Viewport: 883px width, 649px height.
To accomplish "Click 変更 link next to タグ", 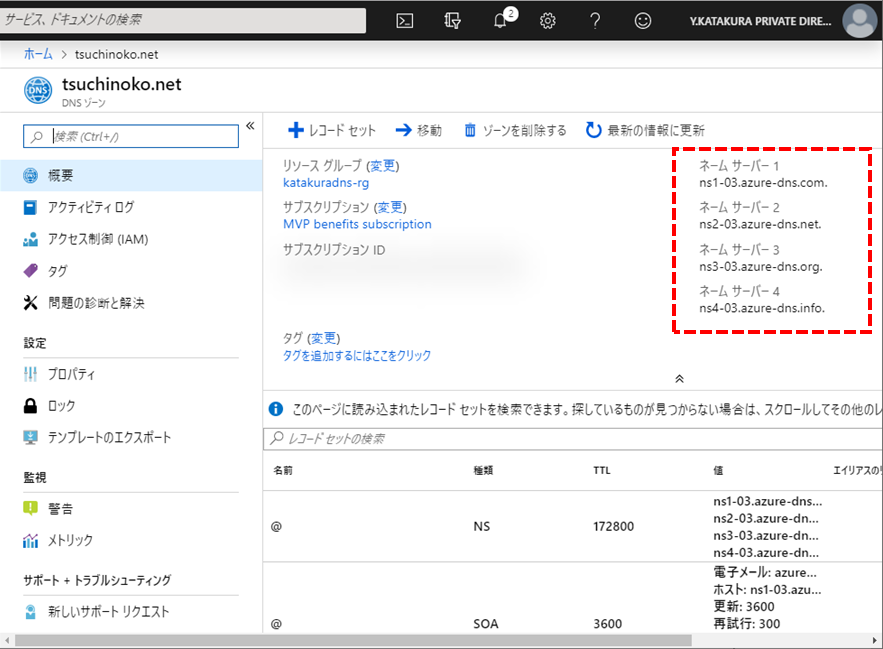I will (324, 338).
